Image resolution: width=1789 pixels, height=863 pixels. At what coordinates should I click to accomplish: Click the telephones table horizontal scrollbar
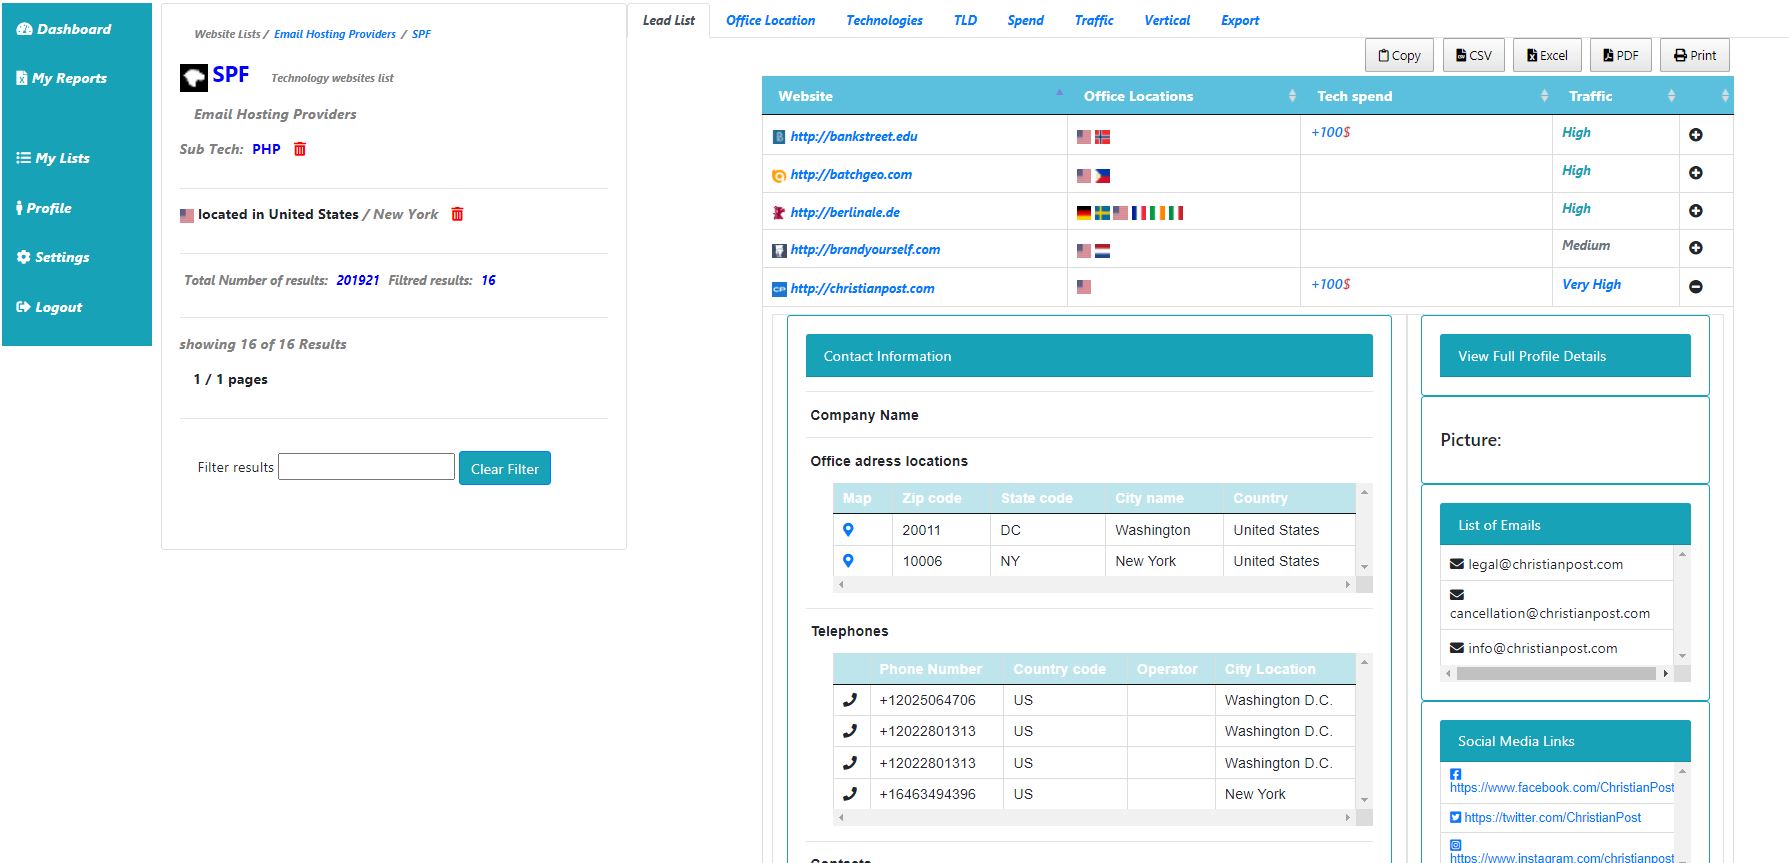(1094, 818)
